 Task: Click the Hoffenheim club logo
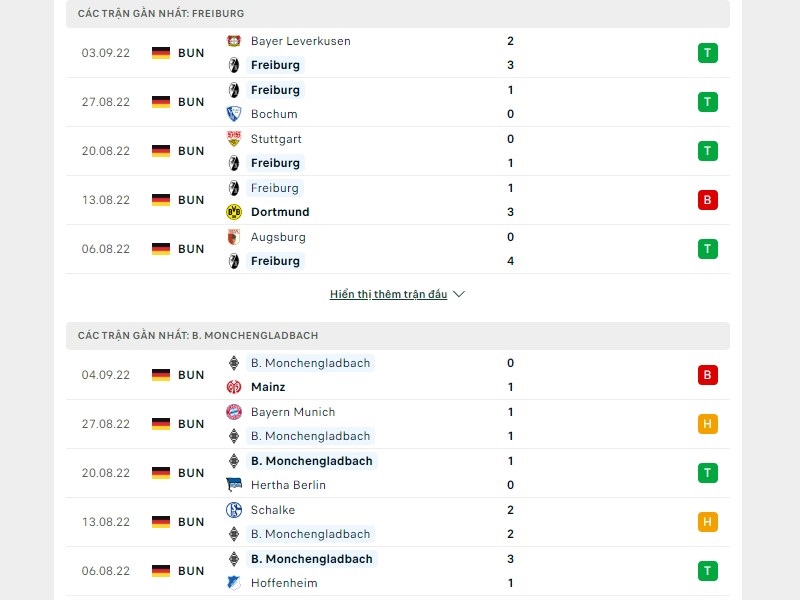point(235,583)
